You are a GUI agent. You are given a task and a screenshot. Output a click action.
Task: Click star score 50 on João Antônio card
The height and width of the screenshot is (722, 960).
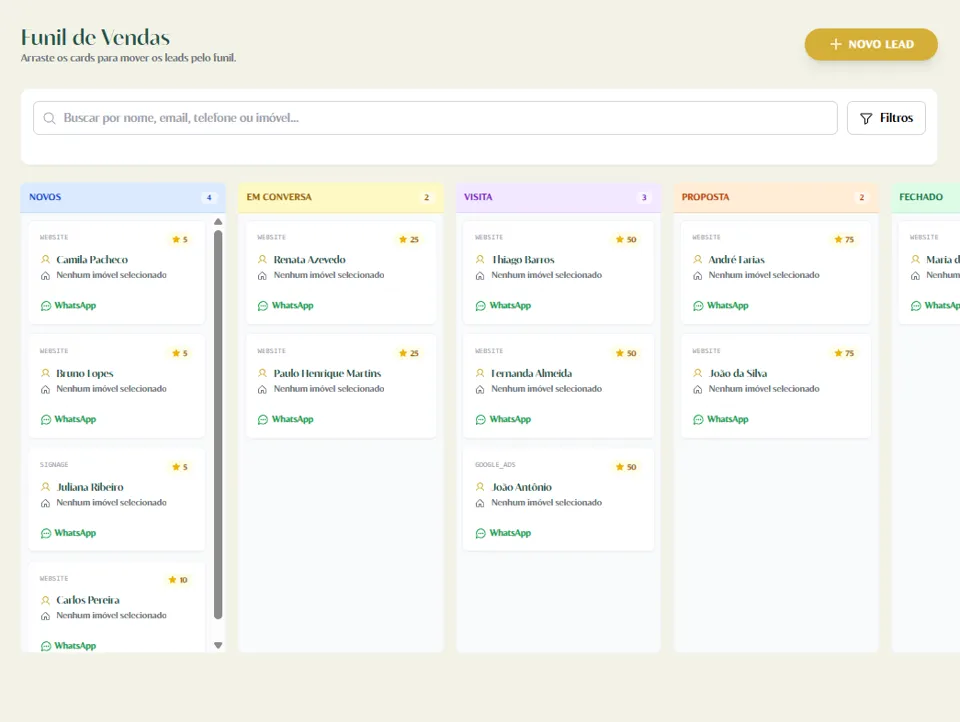click(626, 467)
